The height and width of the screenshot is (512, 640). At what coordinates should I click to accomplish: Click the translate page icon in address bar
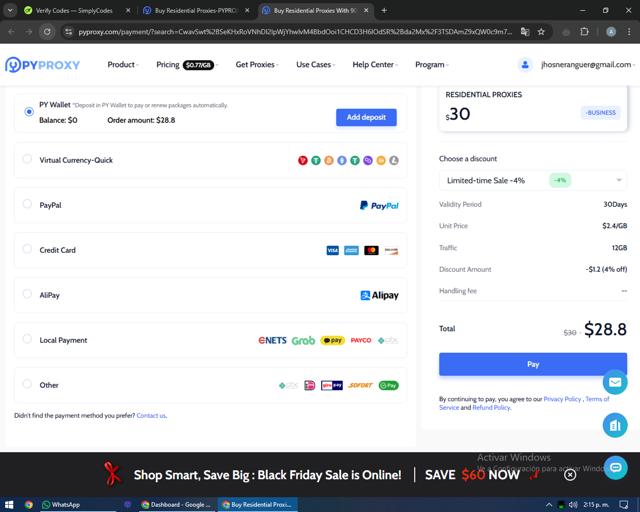coord(525,31)
